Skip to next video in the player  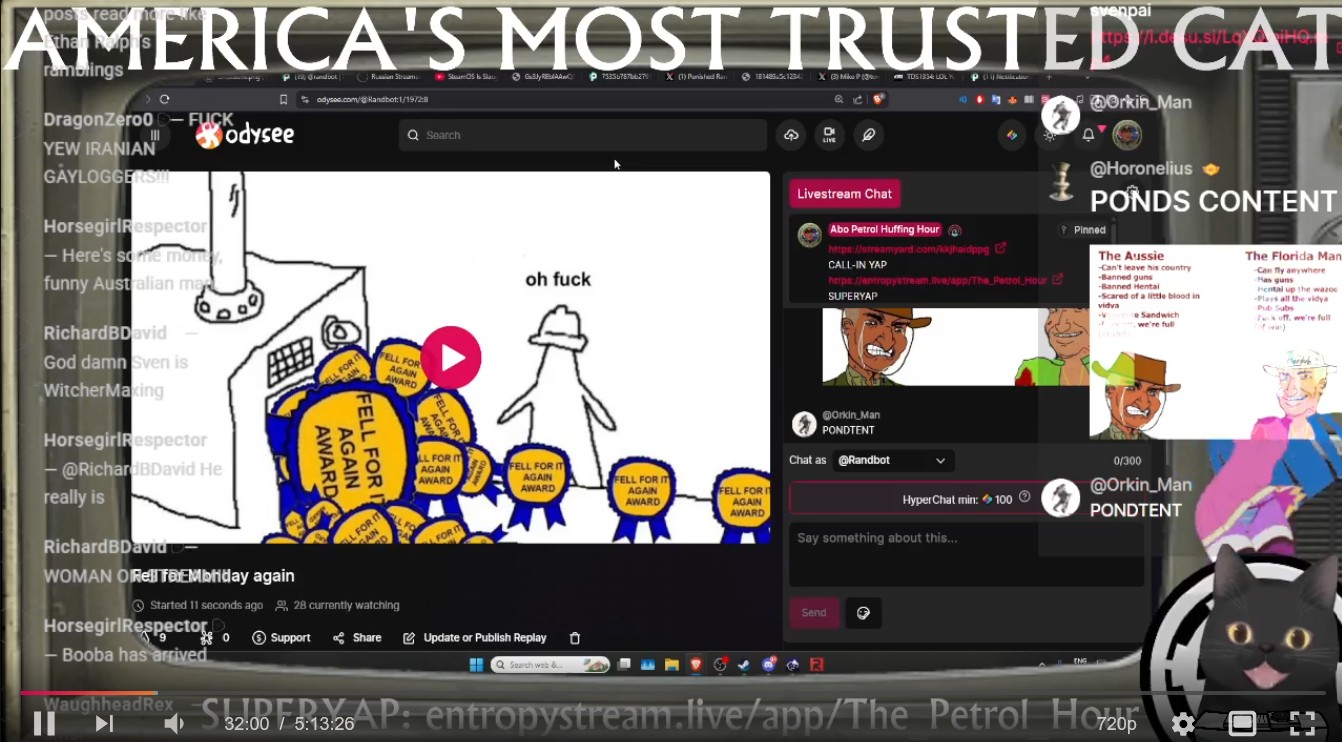pyautogui.click(x=103, y=723)
